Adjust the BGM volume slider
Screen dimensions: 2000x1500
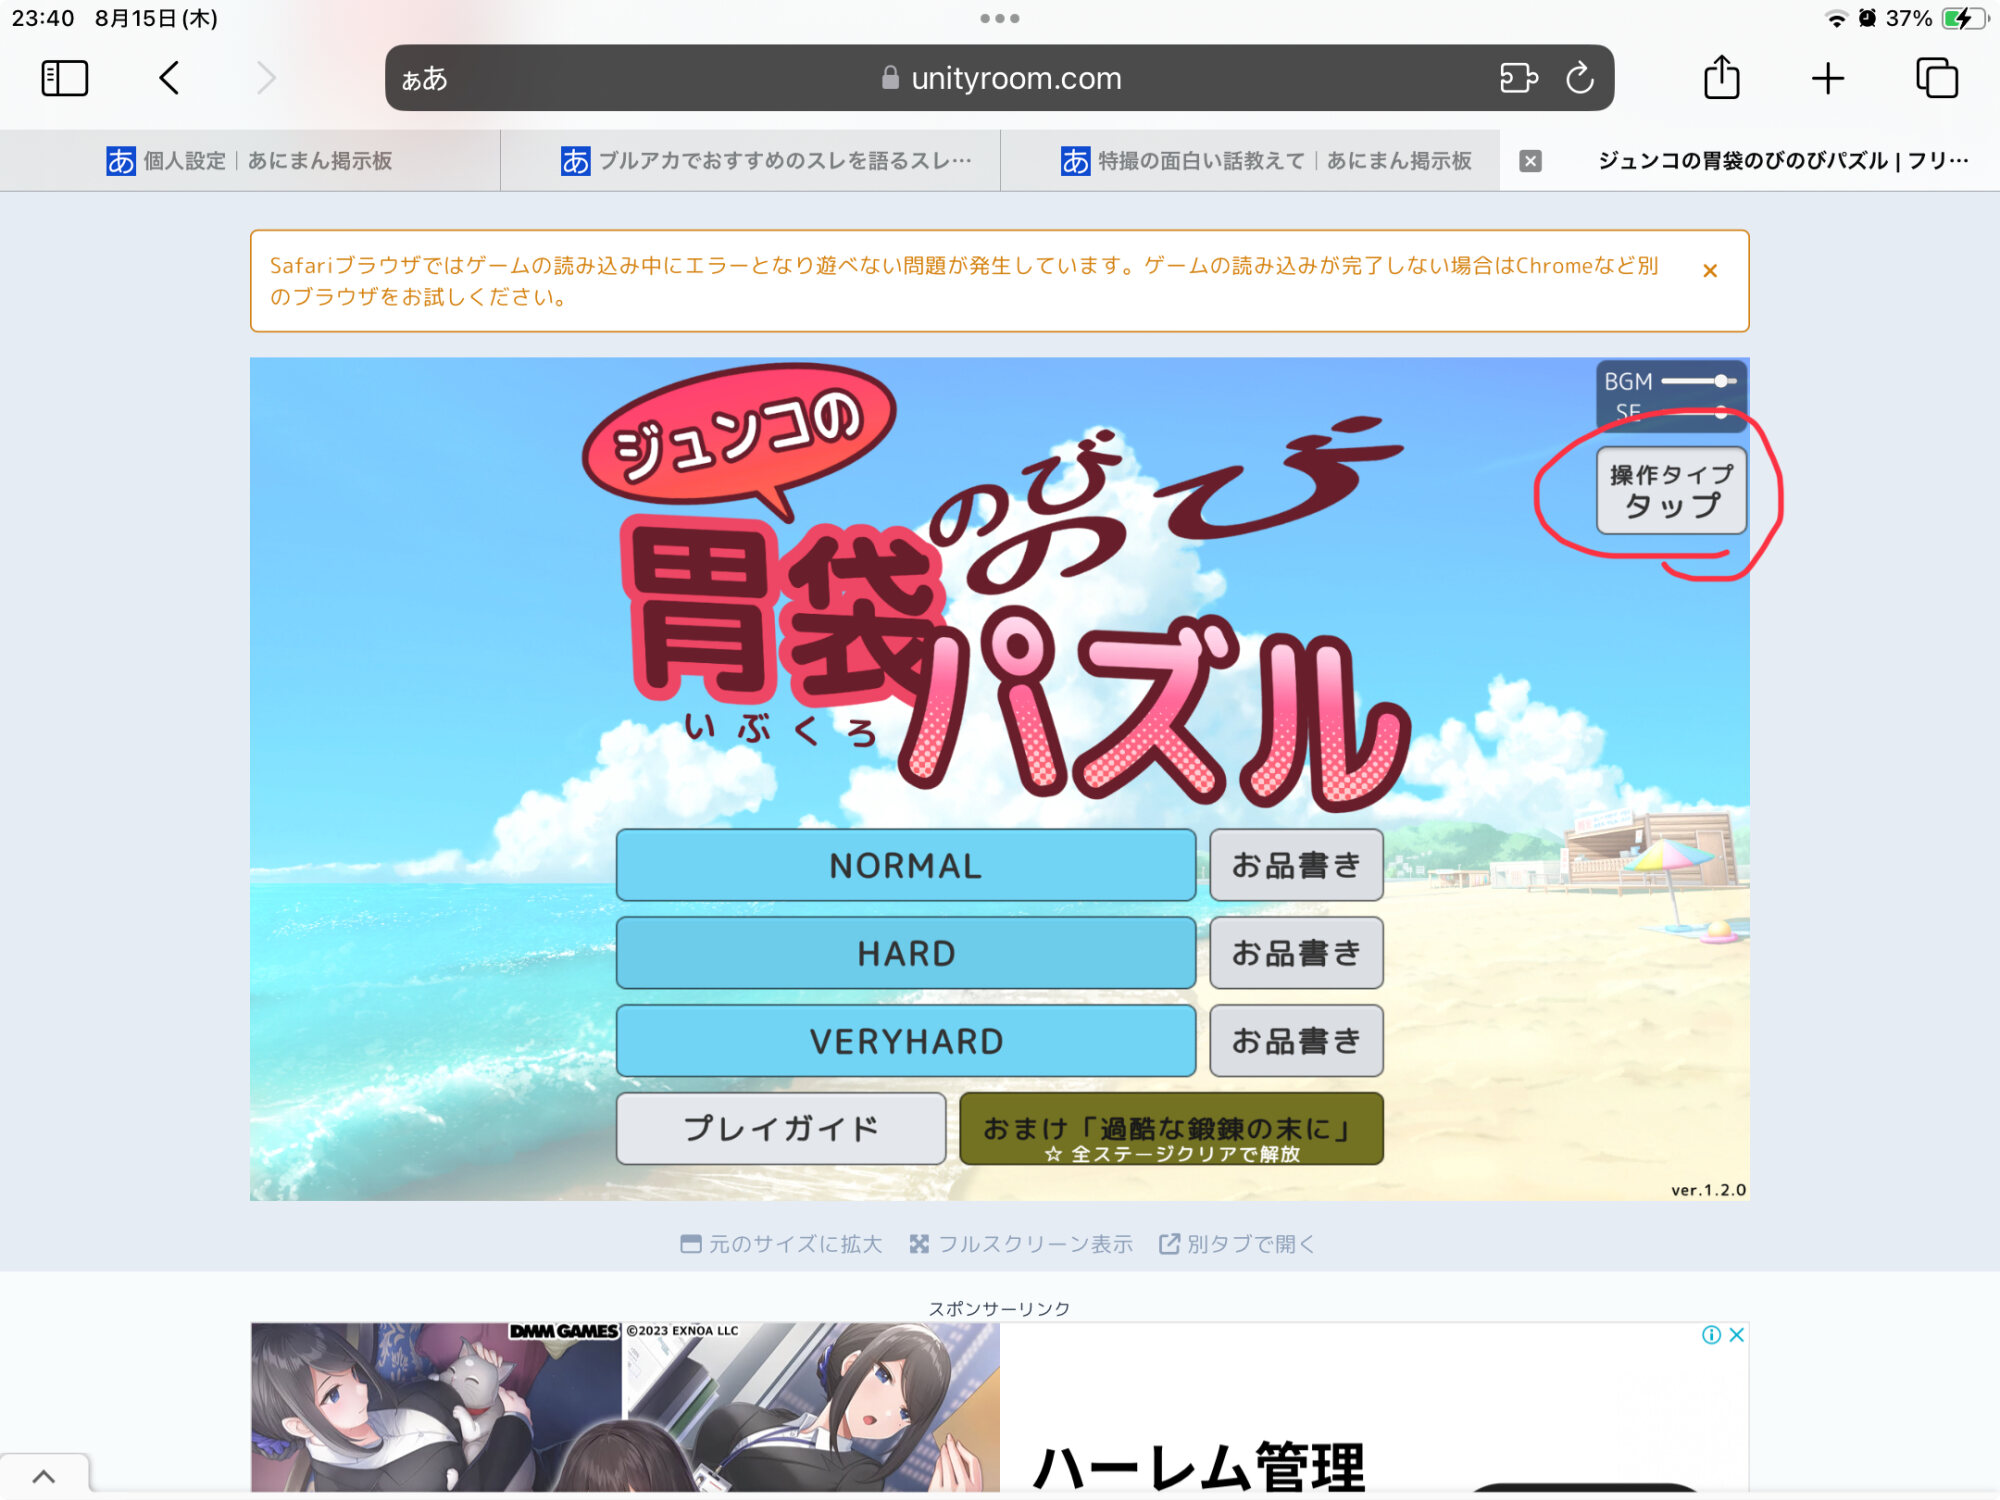click(x=1719, y=381)
